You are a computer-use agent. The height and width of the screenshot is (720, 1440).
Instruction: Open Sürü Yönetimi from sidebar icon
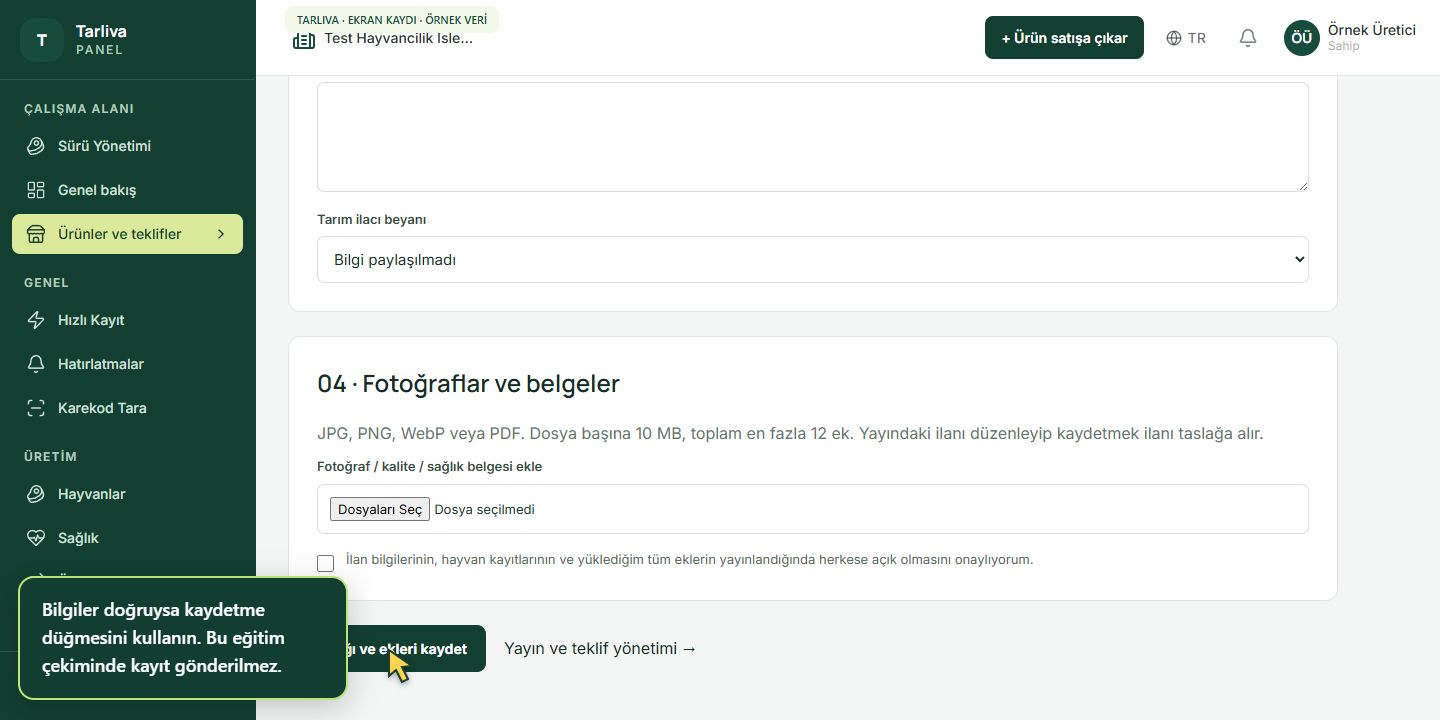click(36, 146)
